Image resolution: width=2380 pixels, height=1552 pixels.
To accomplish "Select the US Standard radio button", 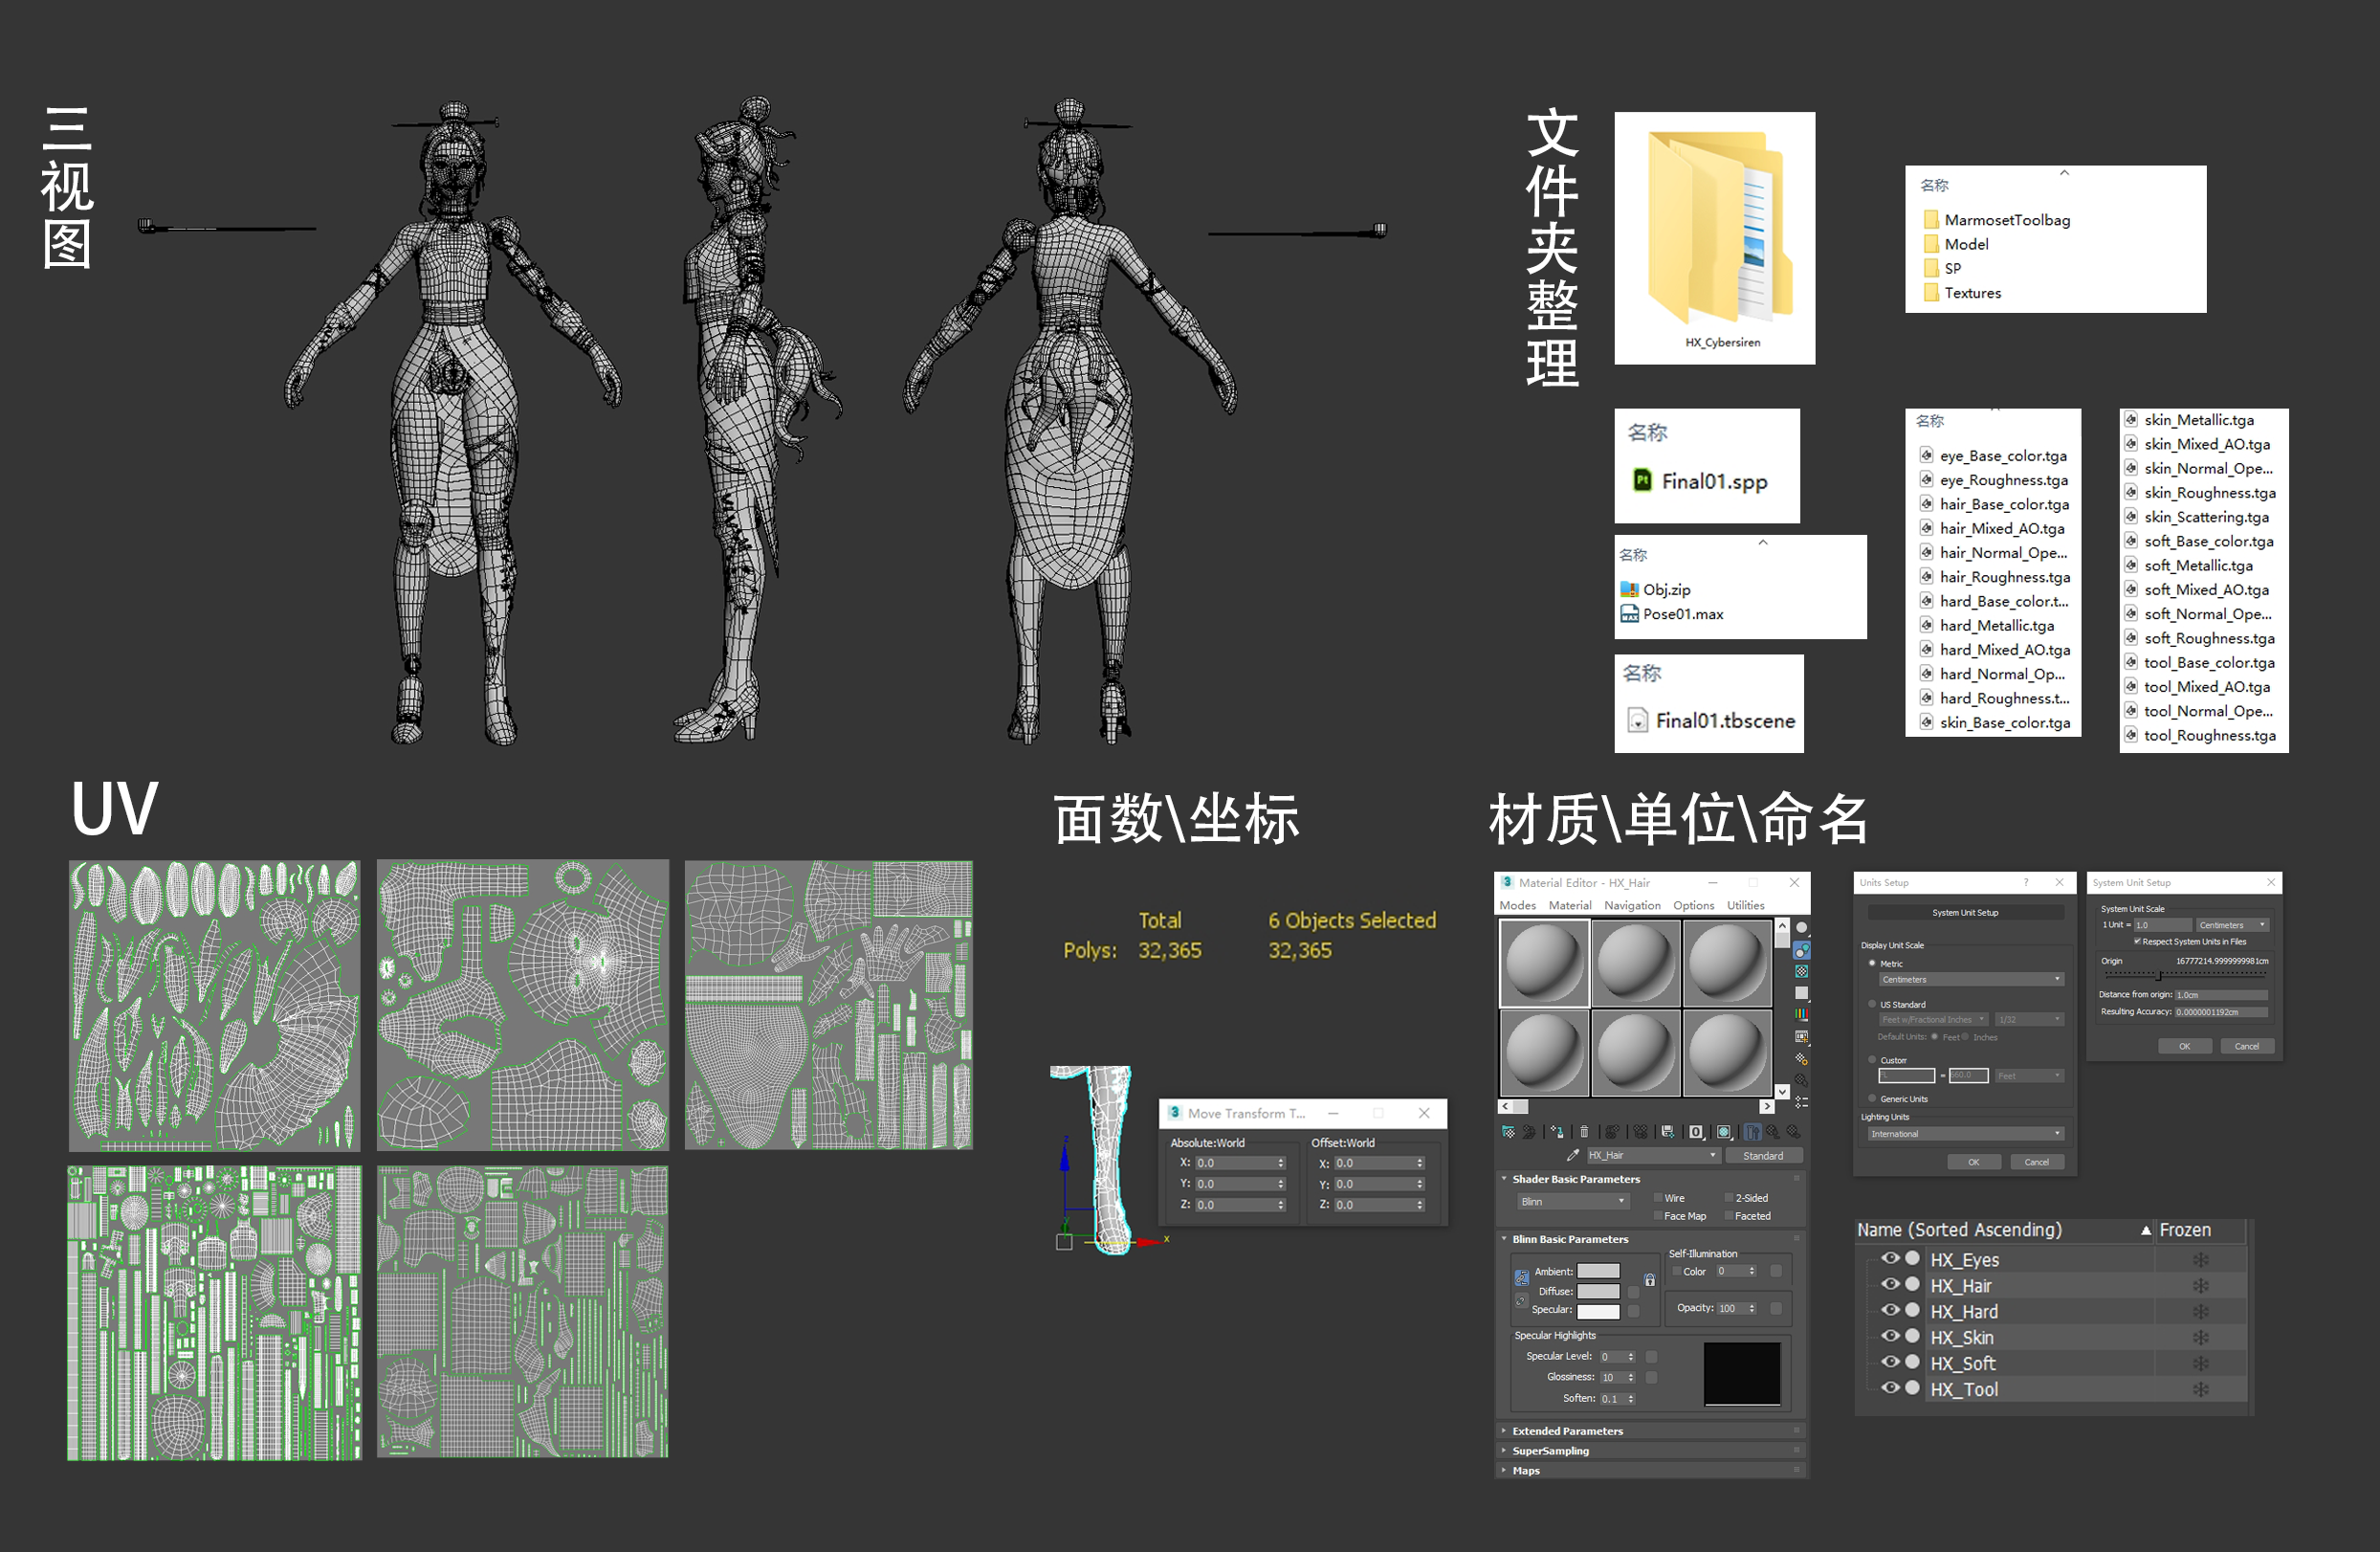I will tap(1872, 1004).
